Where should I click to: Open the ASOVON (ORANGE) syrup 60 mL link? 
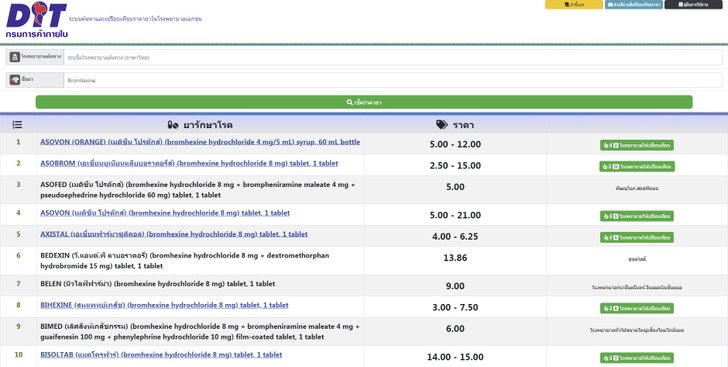tap(200, 142)
